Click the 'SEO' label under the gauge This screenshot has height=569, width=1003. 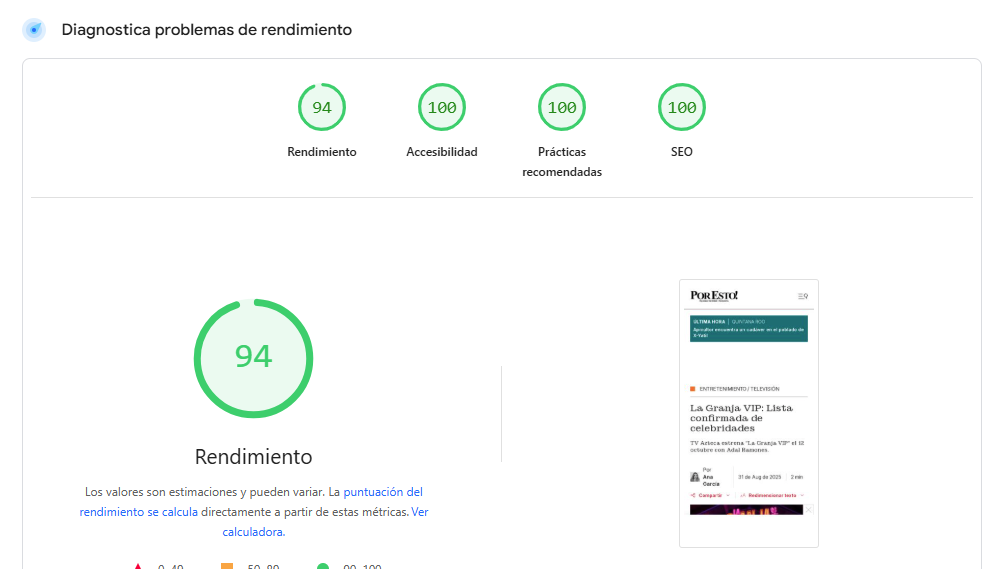coord(682,152)
